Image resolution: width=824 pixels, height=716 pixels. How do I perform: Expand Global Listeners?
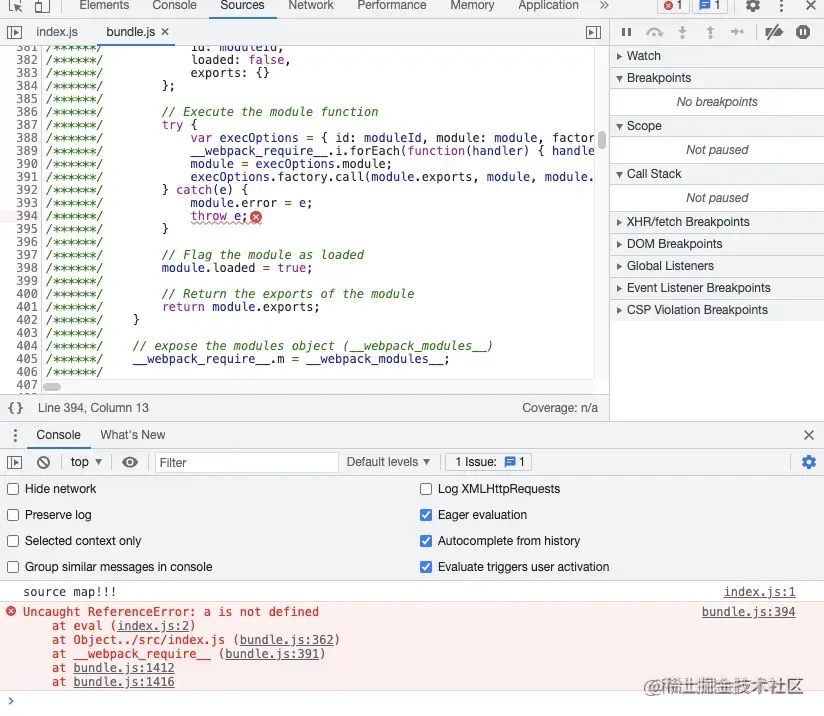[717, 266]
